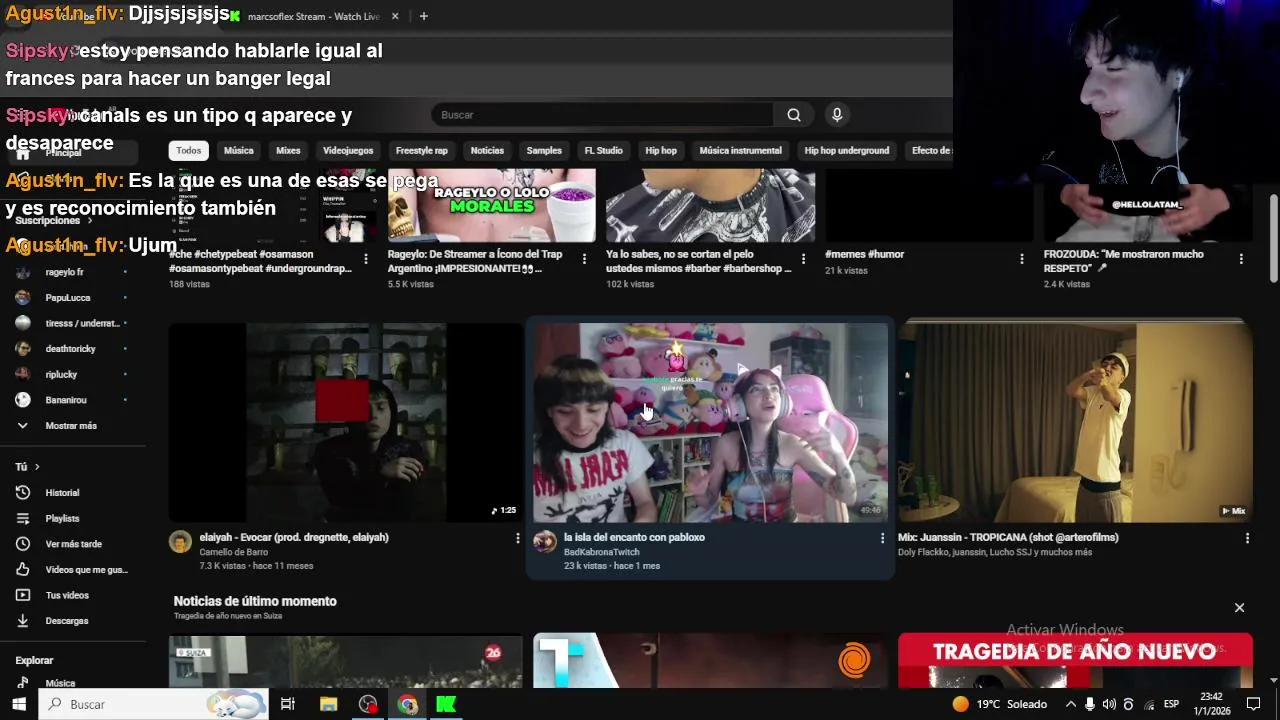Expand the Tú section chevron

37,467
